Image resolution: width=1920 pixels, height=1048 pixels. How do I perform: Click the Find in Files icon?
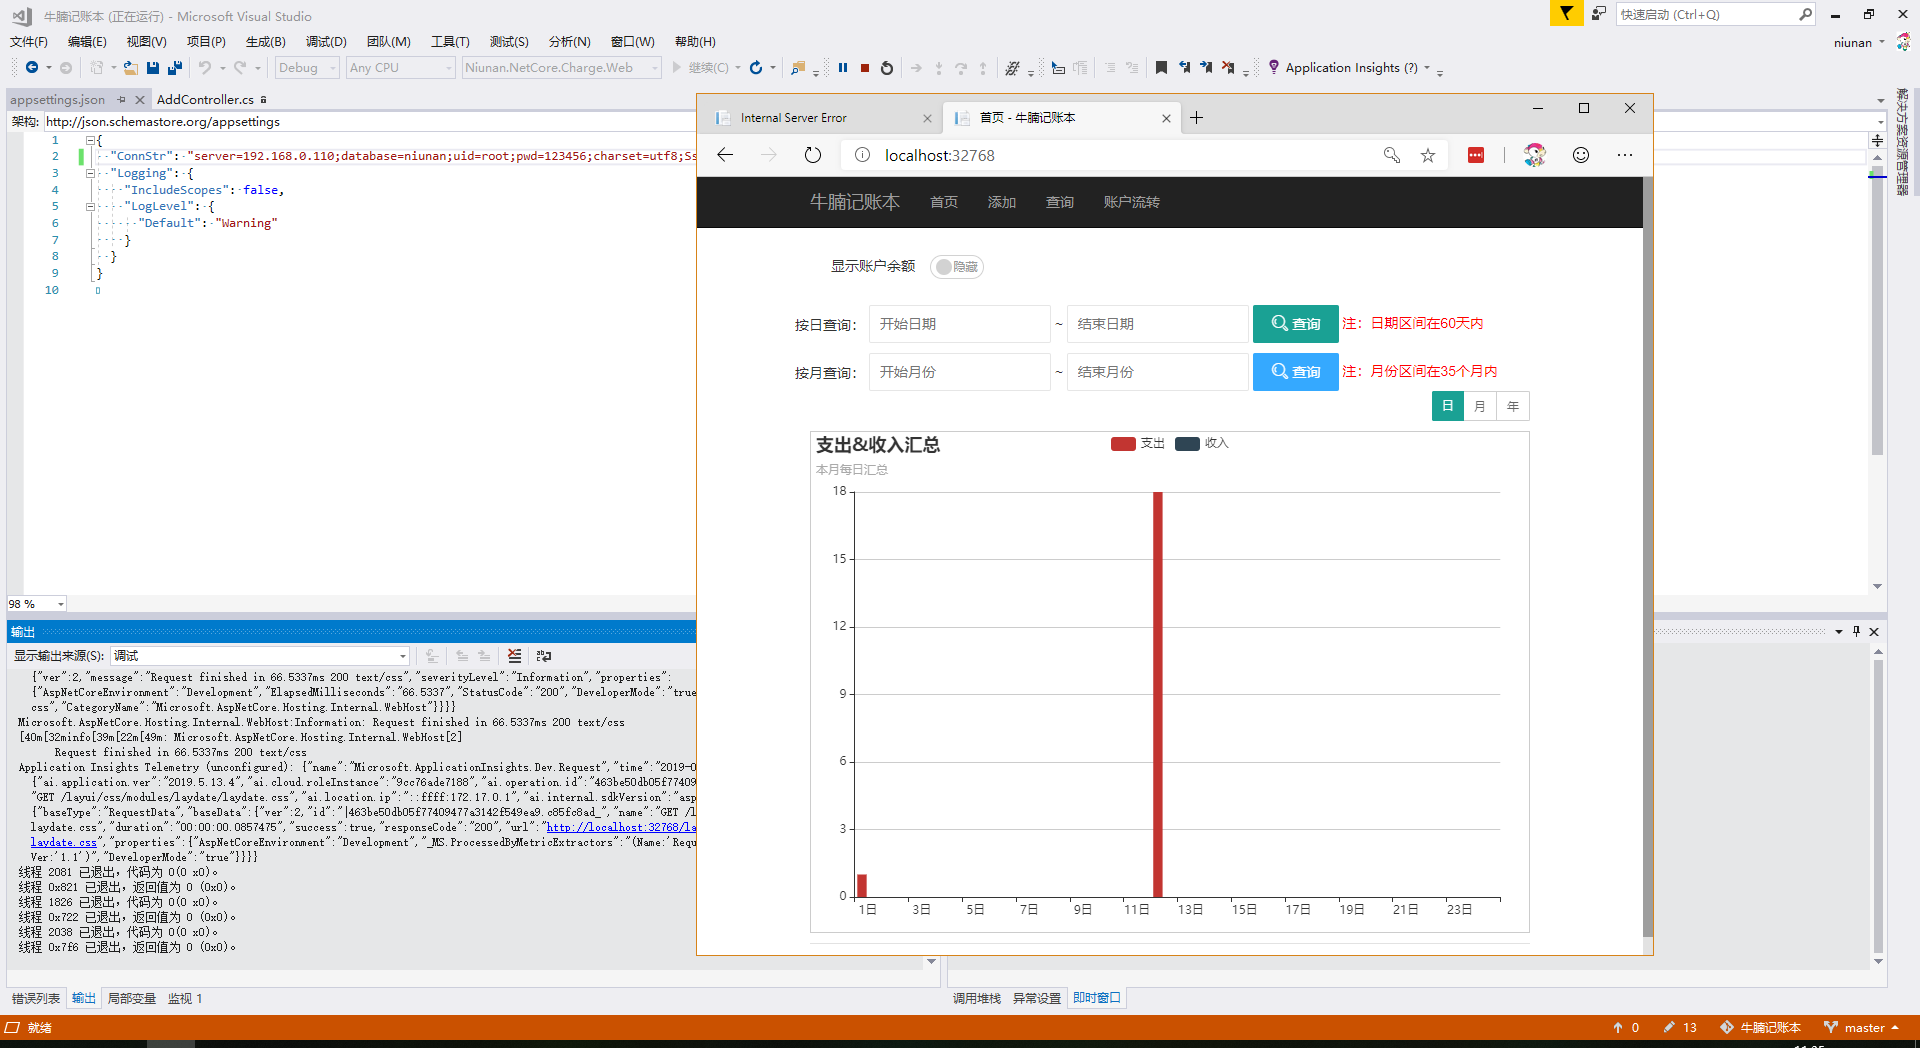(x=798, y=68)
